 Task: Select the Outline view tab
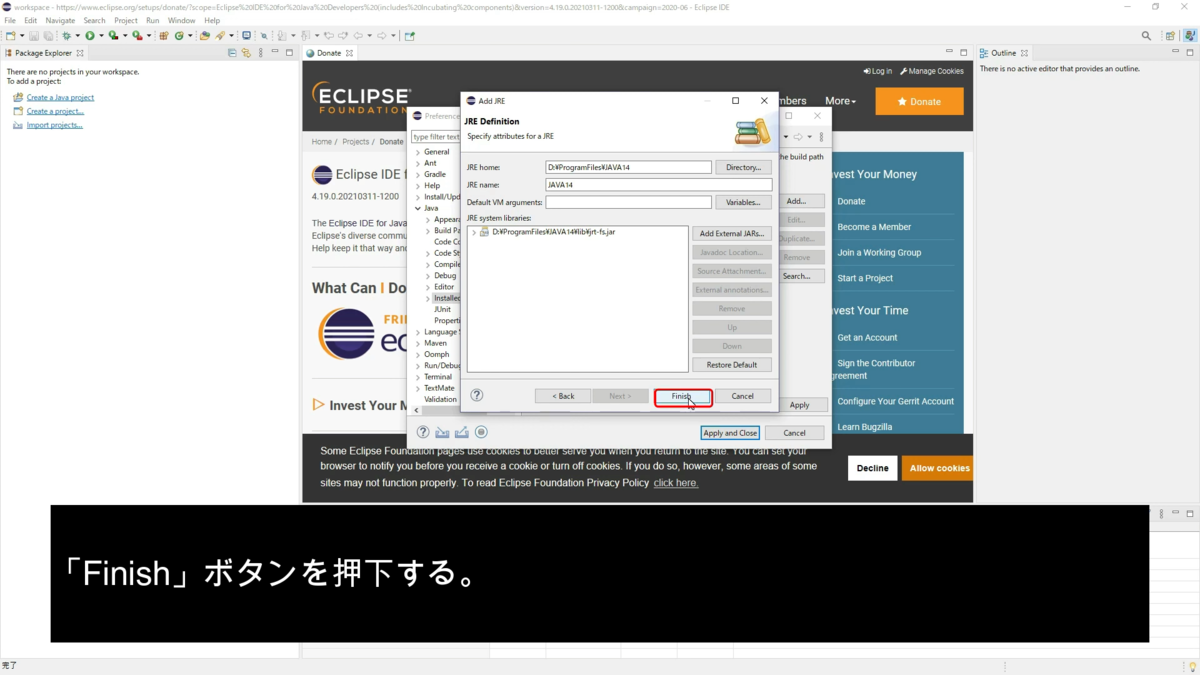click(1003, 53)
